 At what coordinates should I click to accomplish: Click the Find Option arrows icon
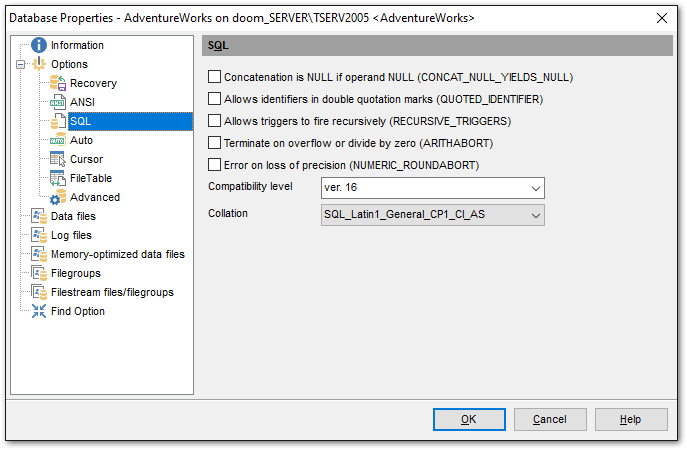[x=39, y=311]
